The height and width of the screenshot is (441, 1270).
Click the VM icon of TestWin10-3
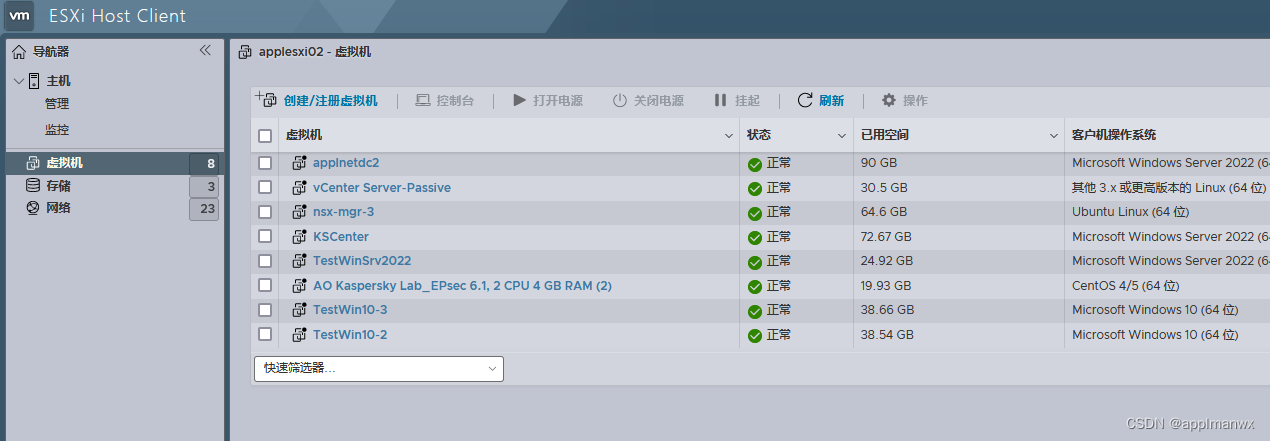[299, 310]
